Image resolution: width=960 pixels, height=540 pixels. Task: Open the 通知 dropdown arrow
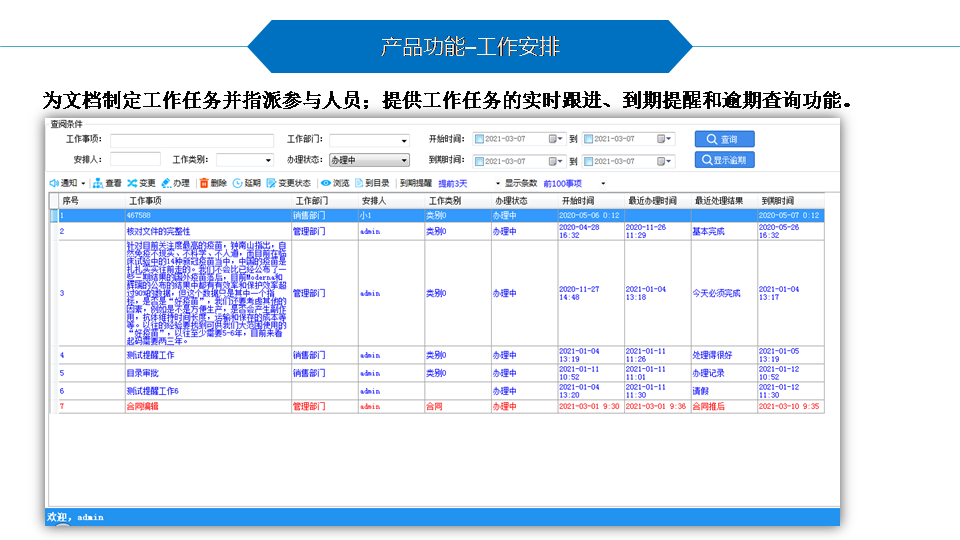click(x=83, y=184)
